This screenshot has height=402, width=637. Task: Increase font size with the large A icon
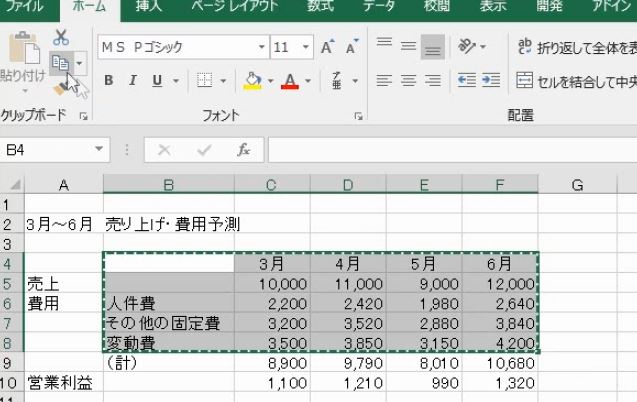327,47
